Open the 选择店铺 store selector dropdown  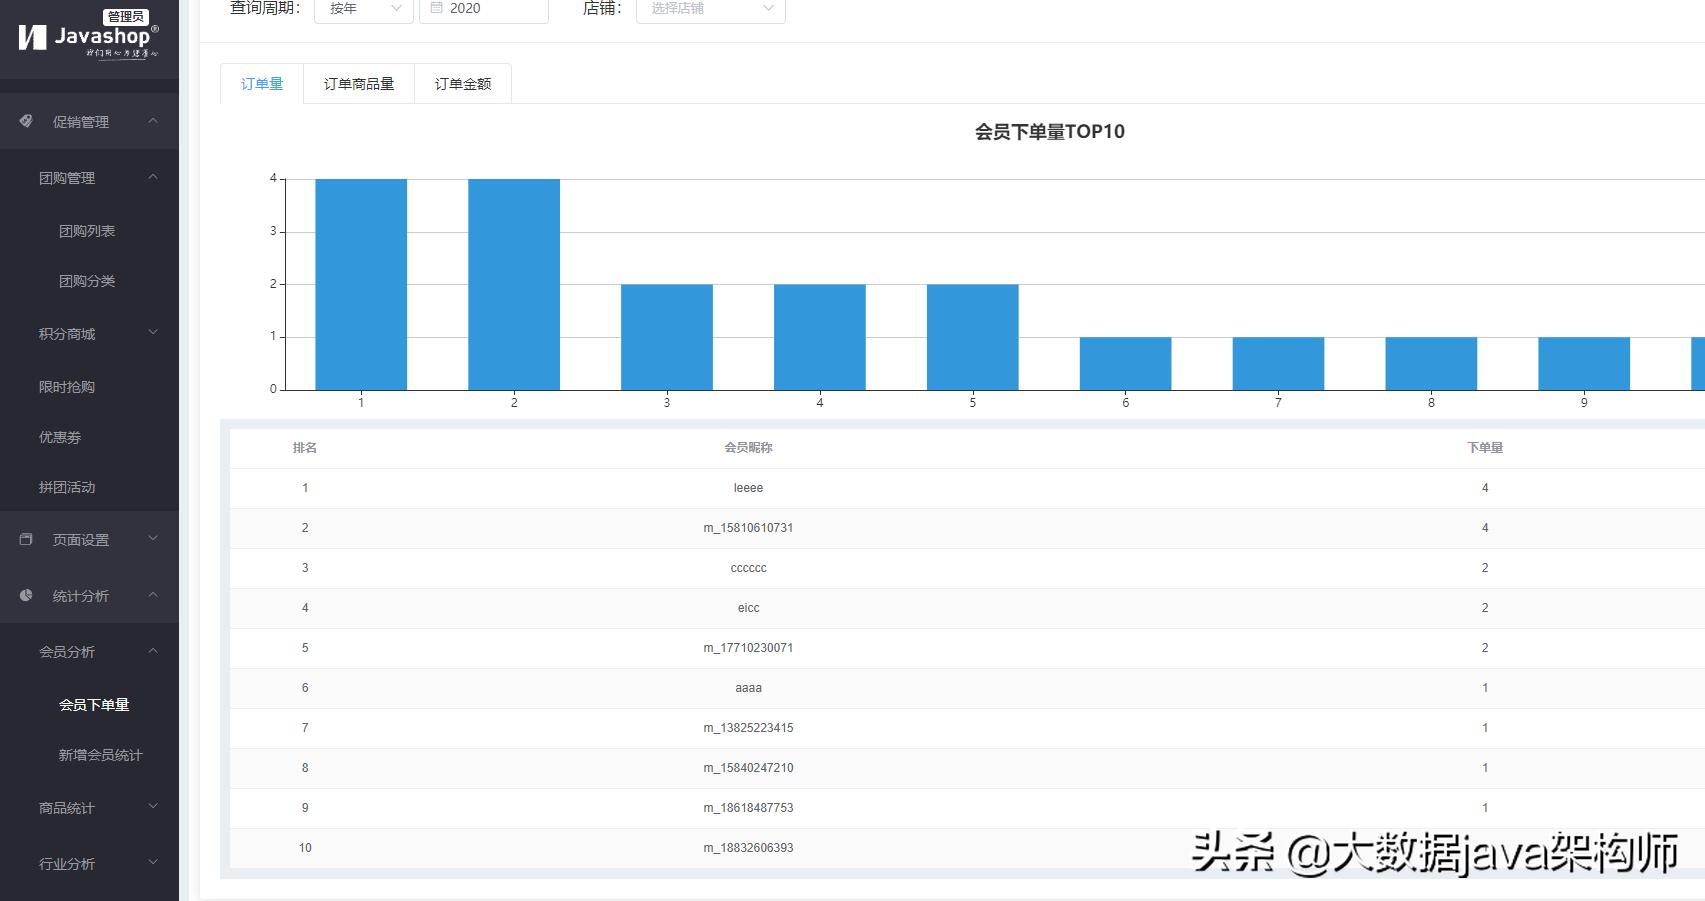coord(710,8)
